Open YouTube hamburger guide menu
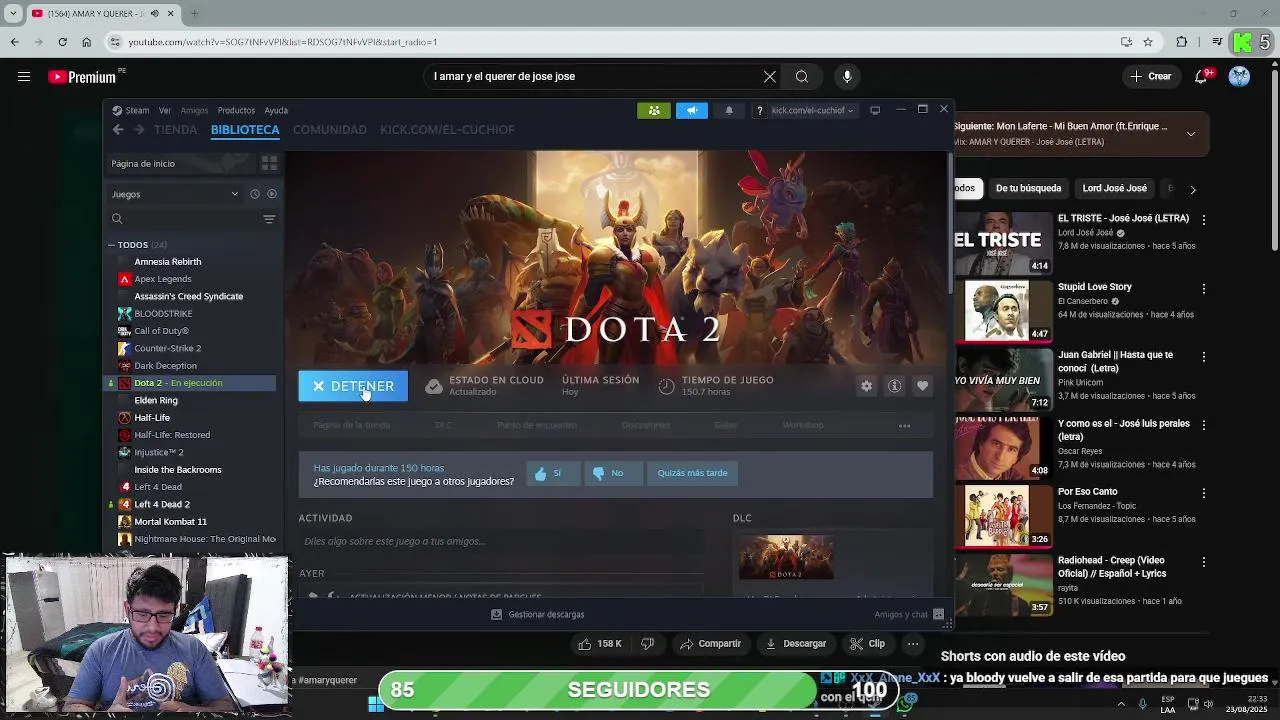 24,77
